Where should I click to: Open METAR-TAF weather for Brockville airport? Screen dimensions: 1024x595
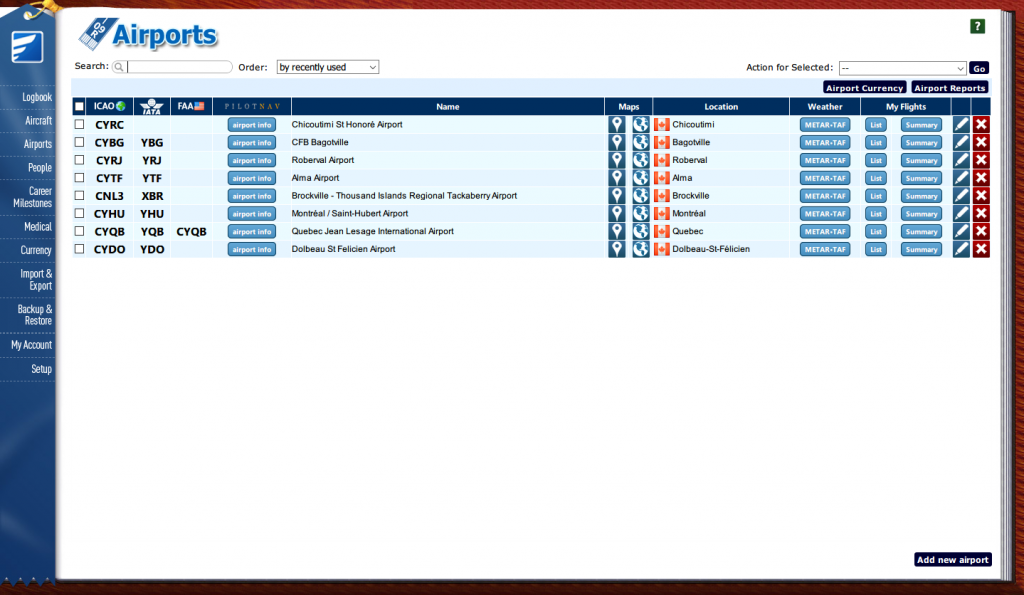point(825,196)
